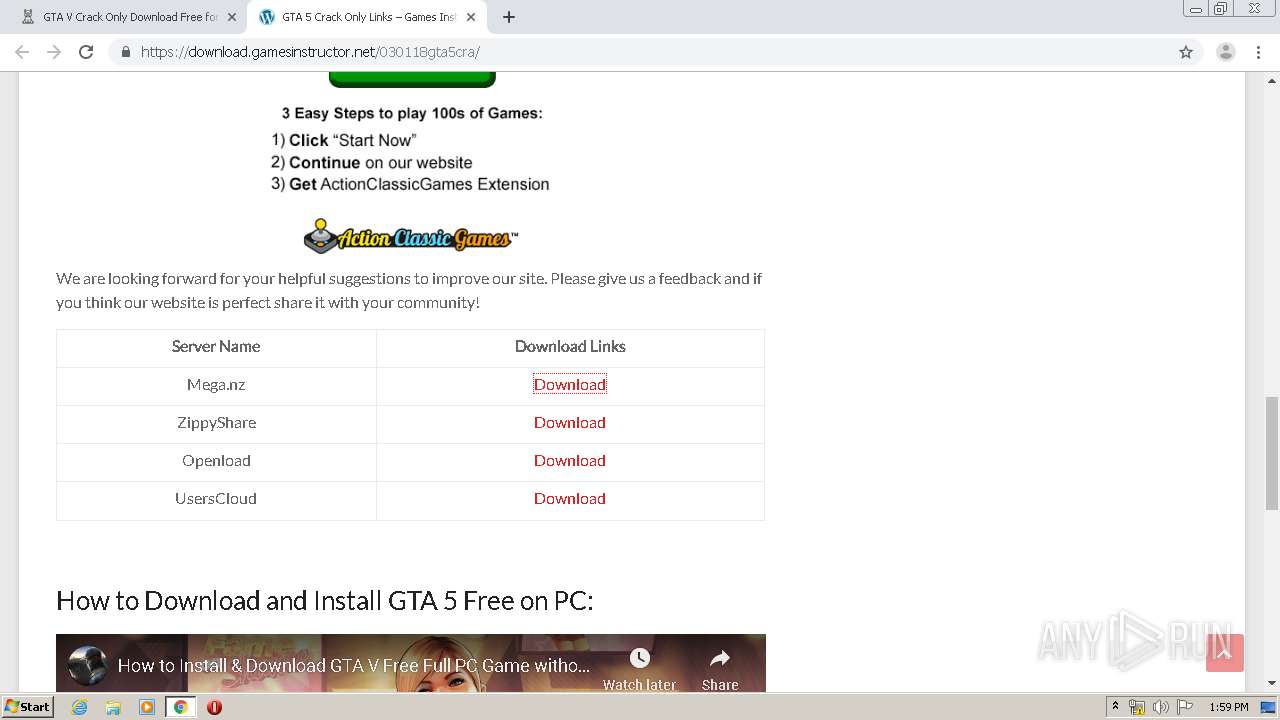Download from the UsersCloud server
The width and height of the screenshot is (1280, 720).
570,498
